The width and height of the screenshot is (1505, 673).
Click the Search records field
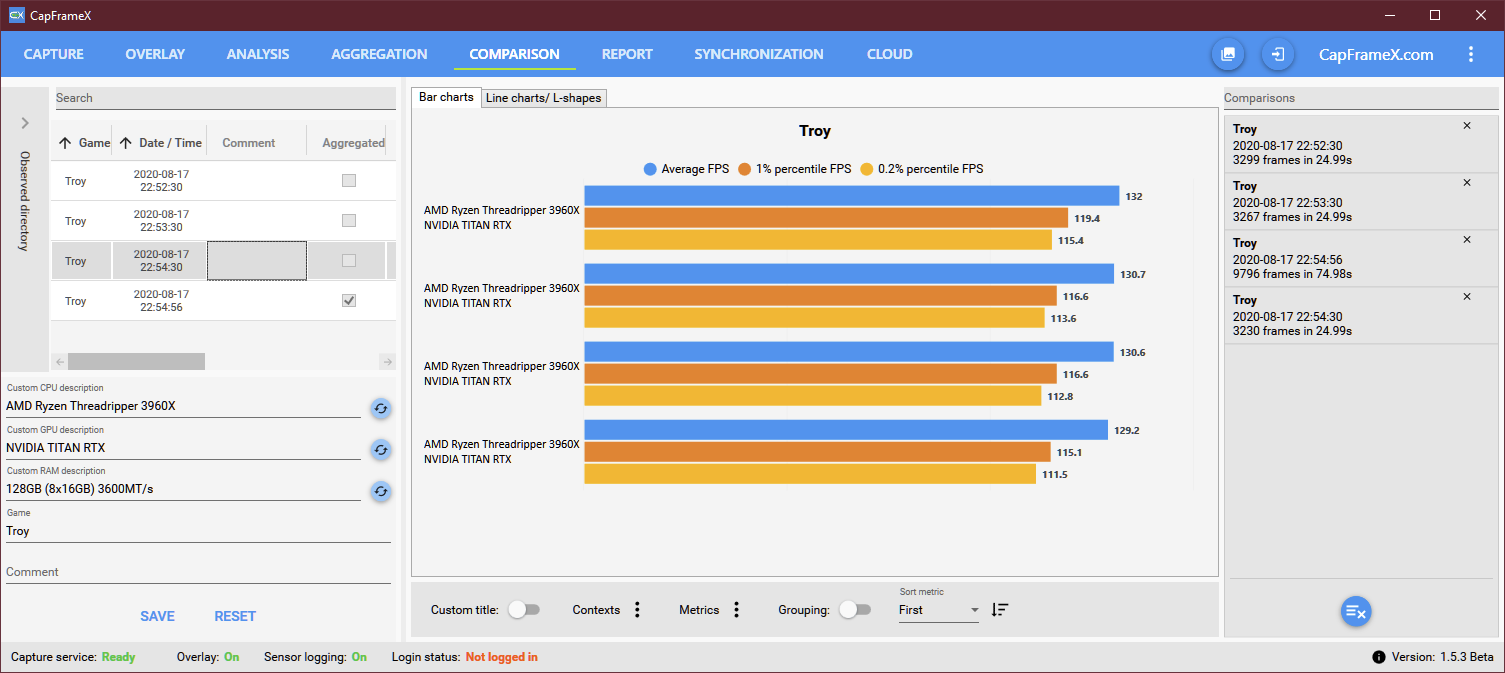pyautogui.click(x=225, y=98)
